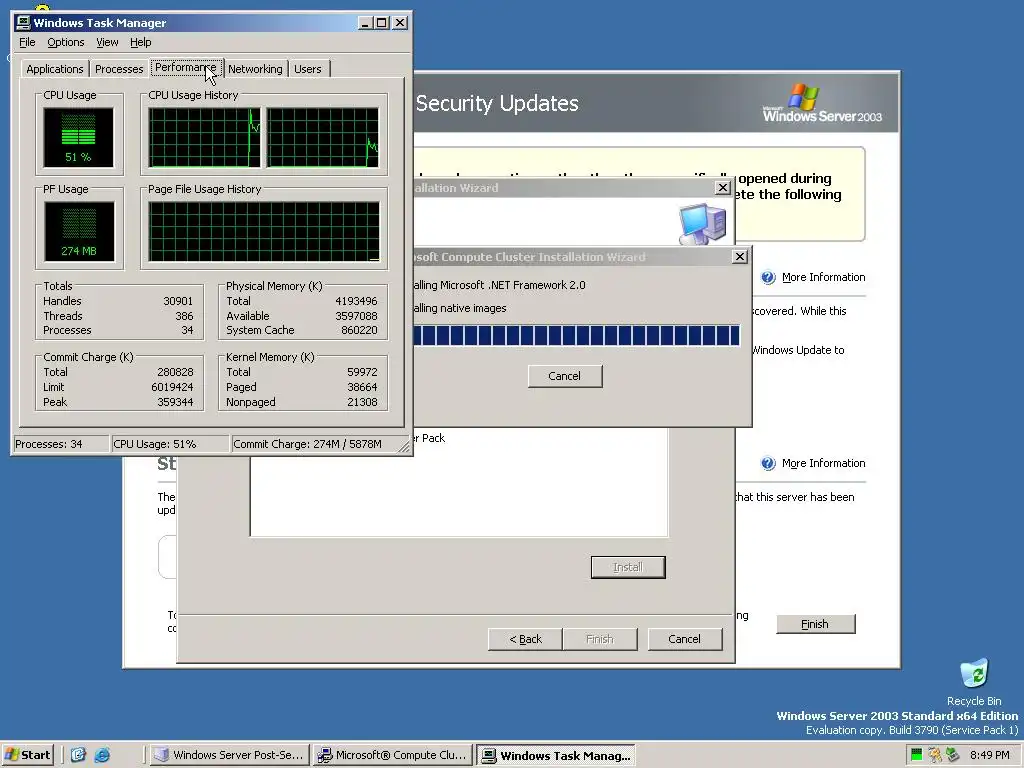
Task: Click the green CPU usage tray icon
Action: [916, 756]
